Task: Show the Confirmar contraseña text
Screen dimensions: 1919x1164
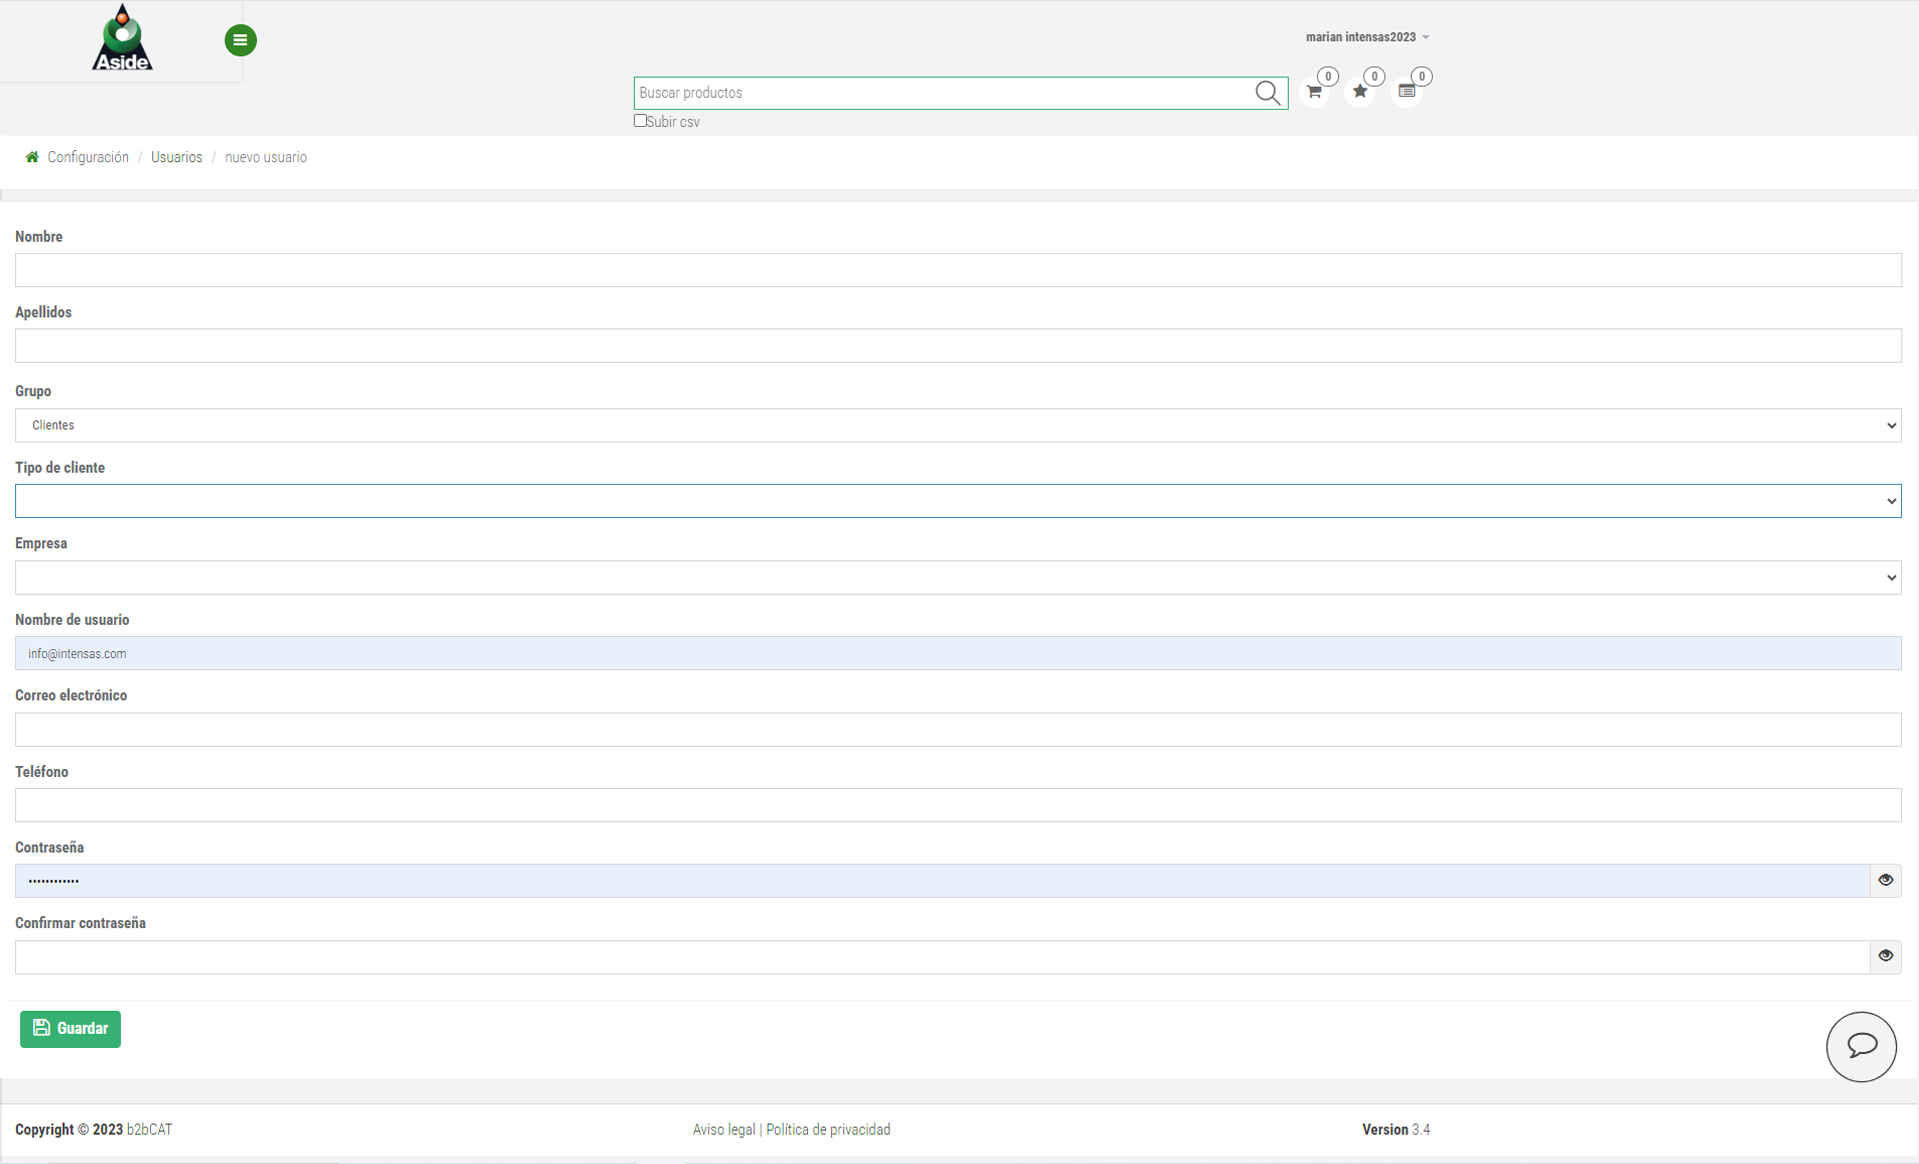Action: point(1885,956)
